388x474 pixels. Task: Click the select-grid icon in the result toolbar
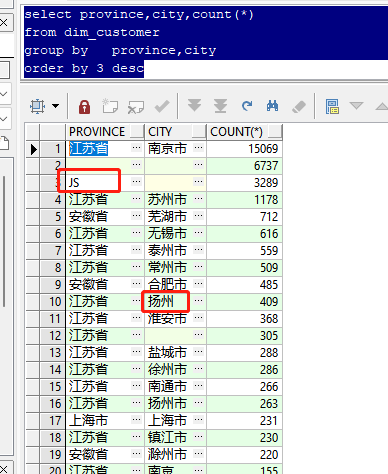tap(37, 106)
